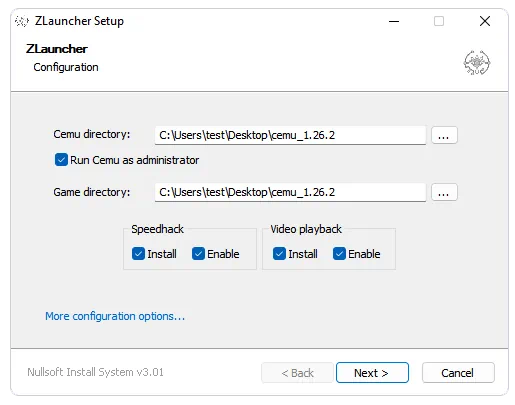Click Nullsoft Install System v3.01 text
The image size is (515, 405).
95,372
